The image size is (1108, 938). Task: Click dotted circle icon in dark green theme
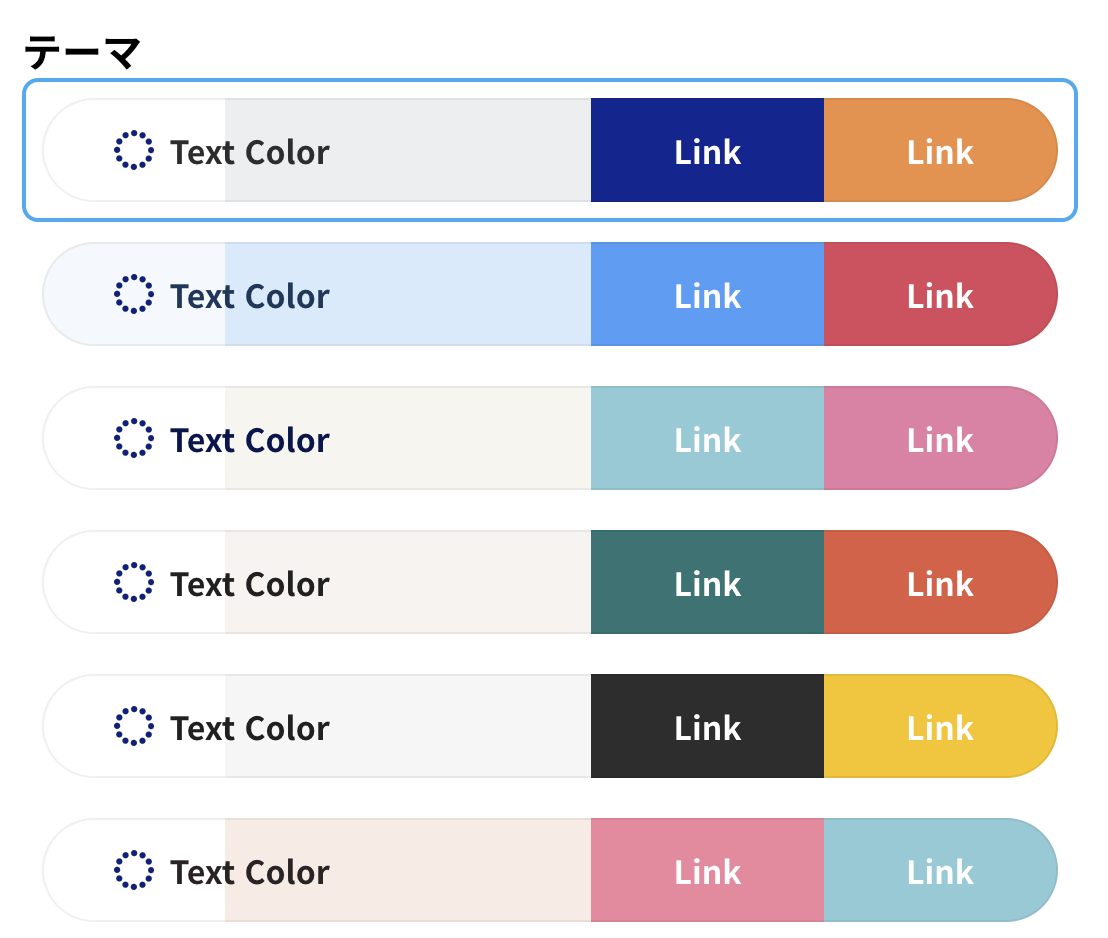[134, 582]
